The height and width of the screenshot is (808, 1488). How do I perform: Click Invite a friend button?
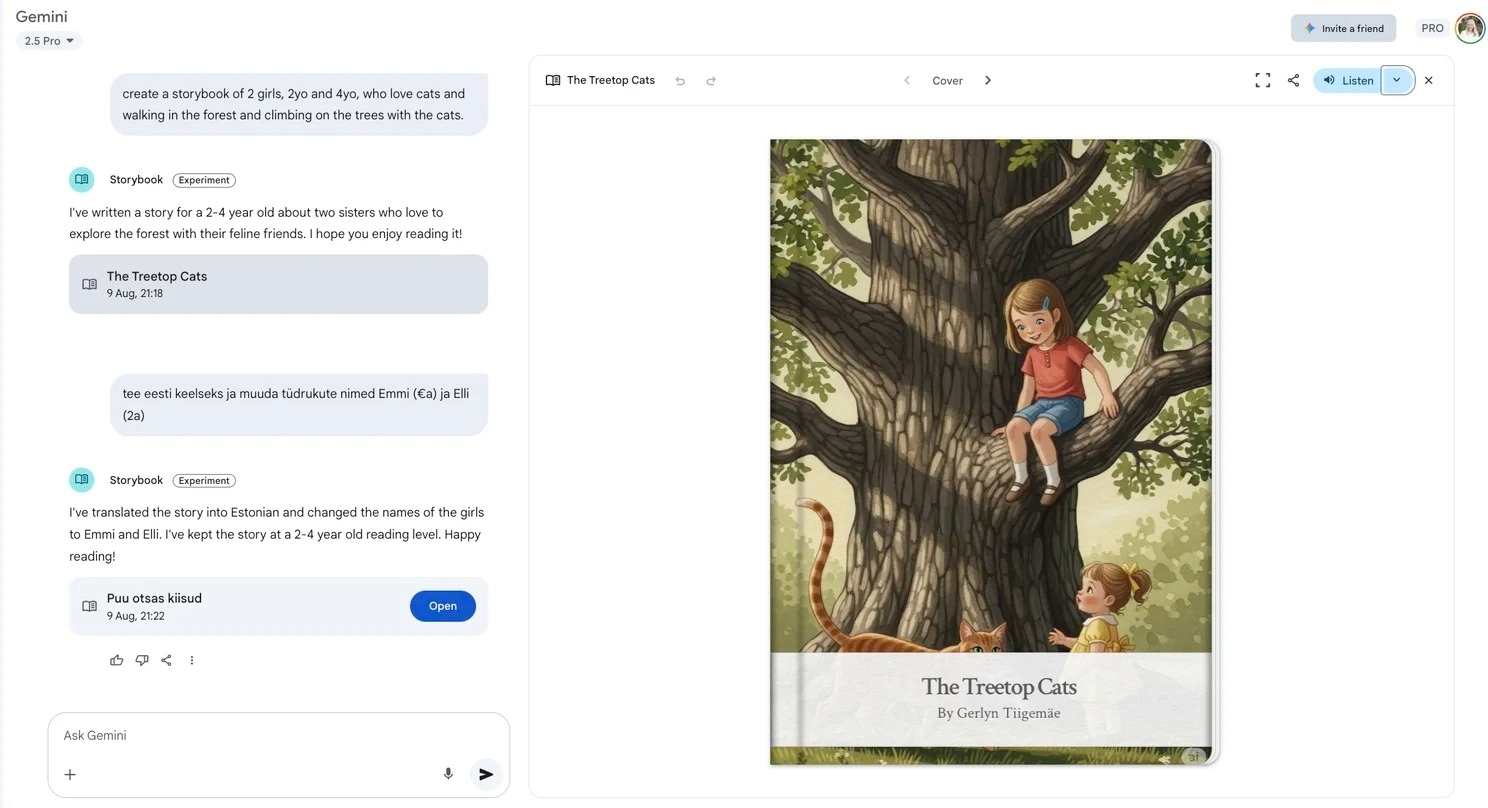pyautogui.click(x=1343, y=28)
